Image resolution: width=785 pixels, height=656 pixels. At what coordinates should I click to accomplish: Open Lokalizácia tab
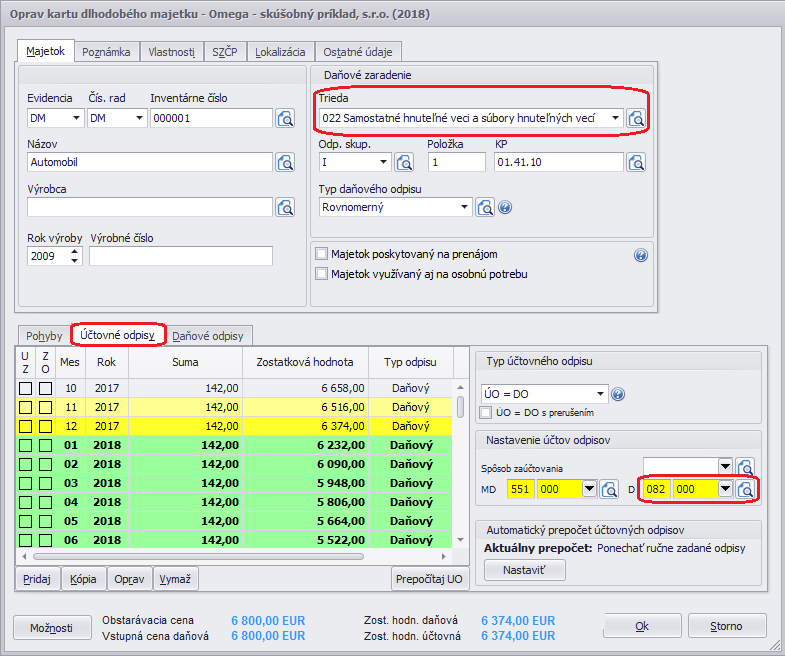tap(280, 52)
